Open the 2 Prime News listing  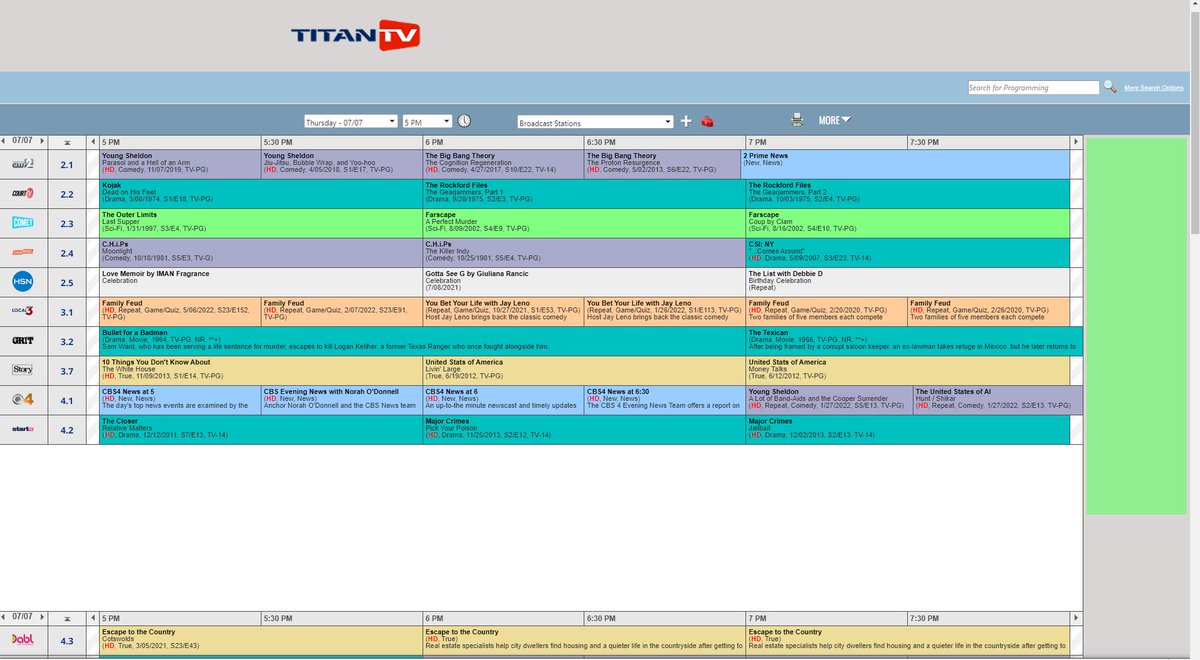pyautogui.click(x=906, y=164)
